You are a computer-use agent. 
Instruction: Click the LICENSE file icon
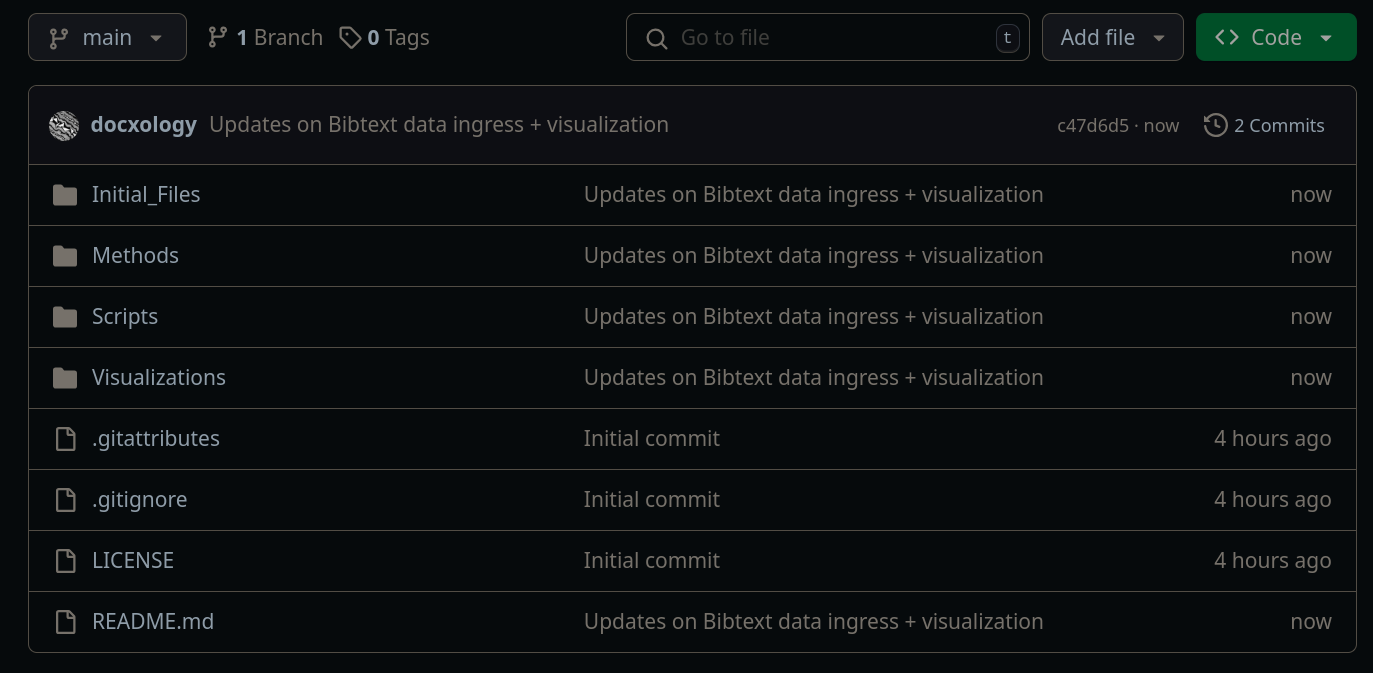(x=65, y=561)
